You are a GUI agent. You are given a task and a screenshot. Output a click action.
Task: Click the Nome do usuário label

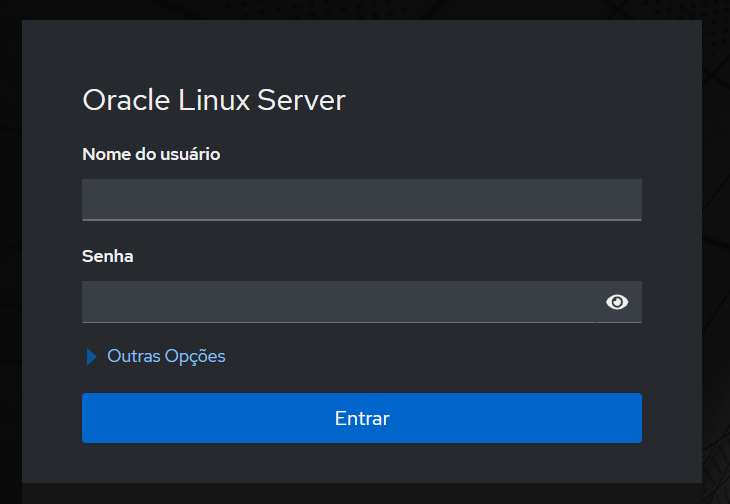[151, 154]
